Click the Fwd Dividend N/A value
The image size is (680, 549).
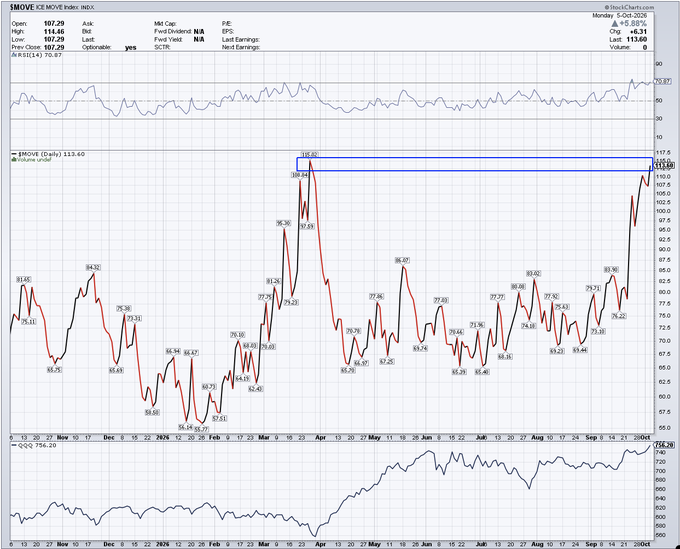tap(199, 32)
